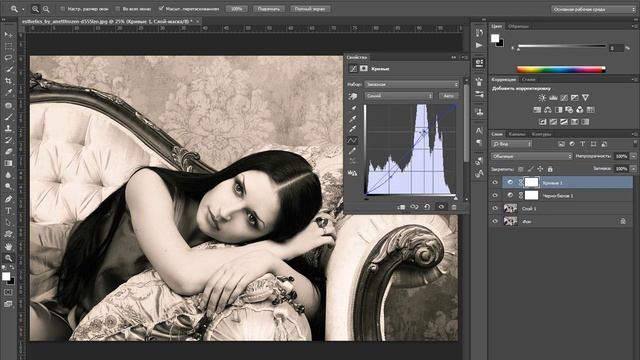Click the 100% zoom button
Viewport: 640px width, 360px height.
[x=237, y=9]
